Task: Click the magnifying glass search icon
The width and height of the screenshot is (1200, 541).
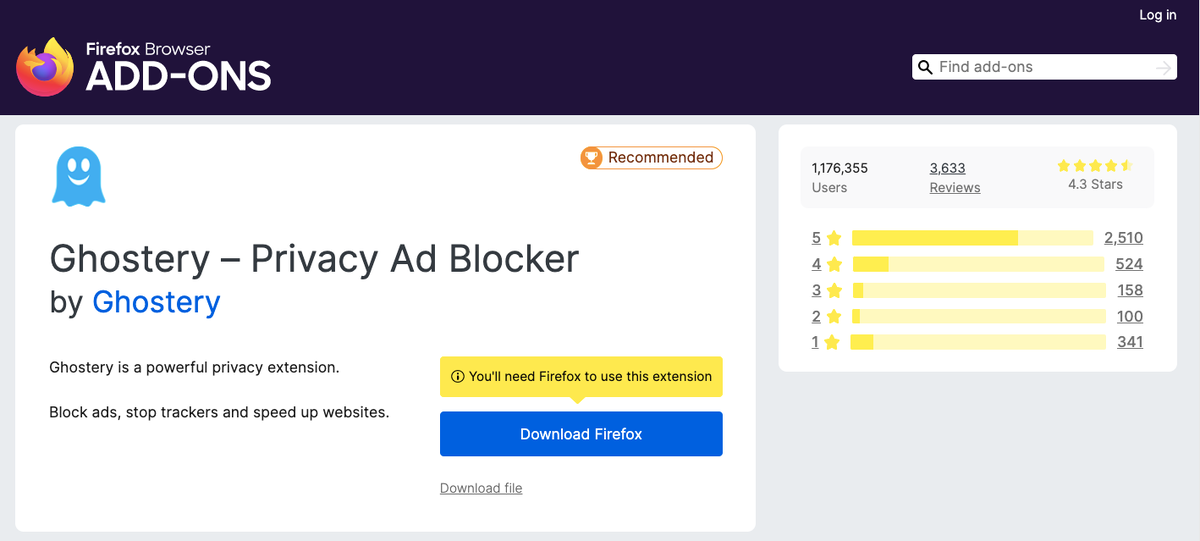Action: click(x=925, y=67)
